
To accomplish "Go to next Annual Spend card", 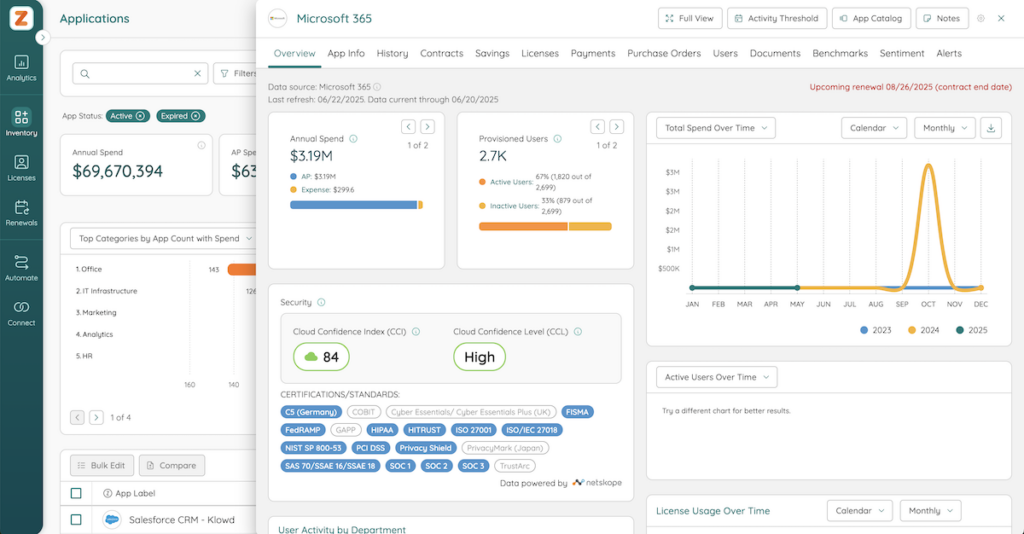I will (x=427, y=127).
